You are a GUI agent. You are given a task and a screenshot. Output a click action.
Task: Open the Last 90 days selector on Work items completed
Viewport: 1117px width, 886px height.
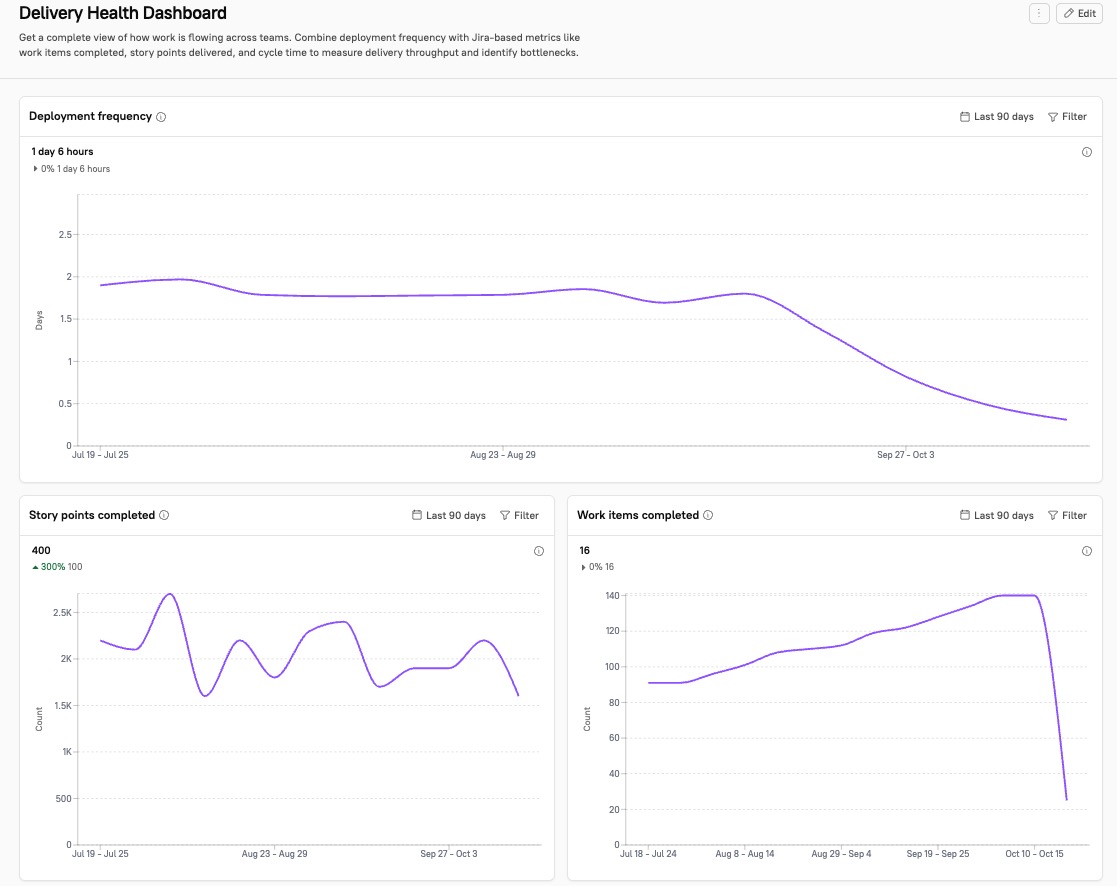(997, 515)
